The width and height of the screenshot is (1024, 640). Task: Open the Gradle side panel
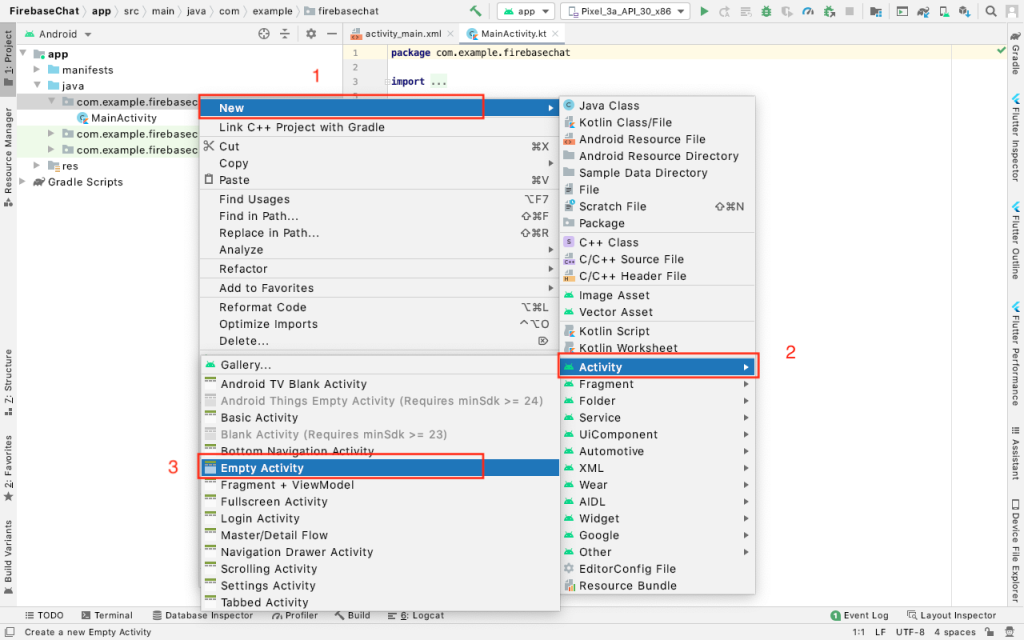pyautogui.click(x=1016, y=53)
